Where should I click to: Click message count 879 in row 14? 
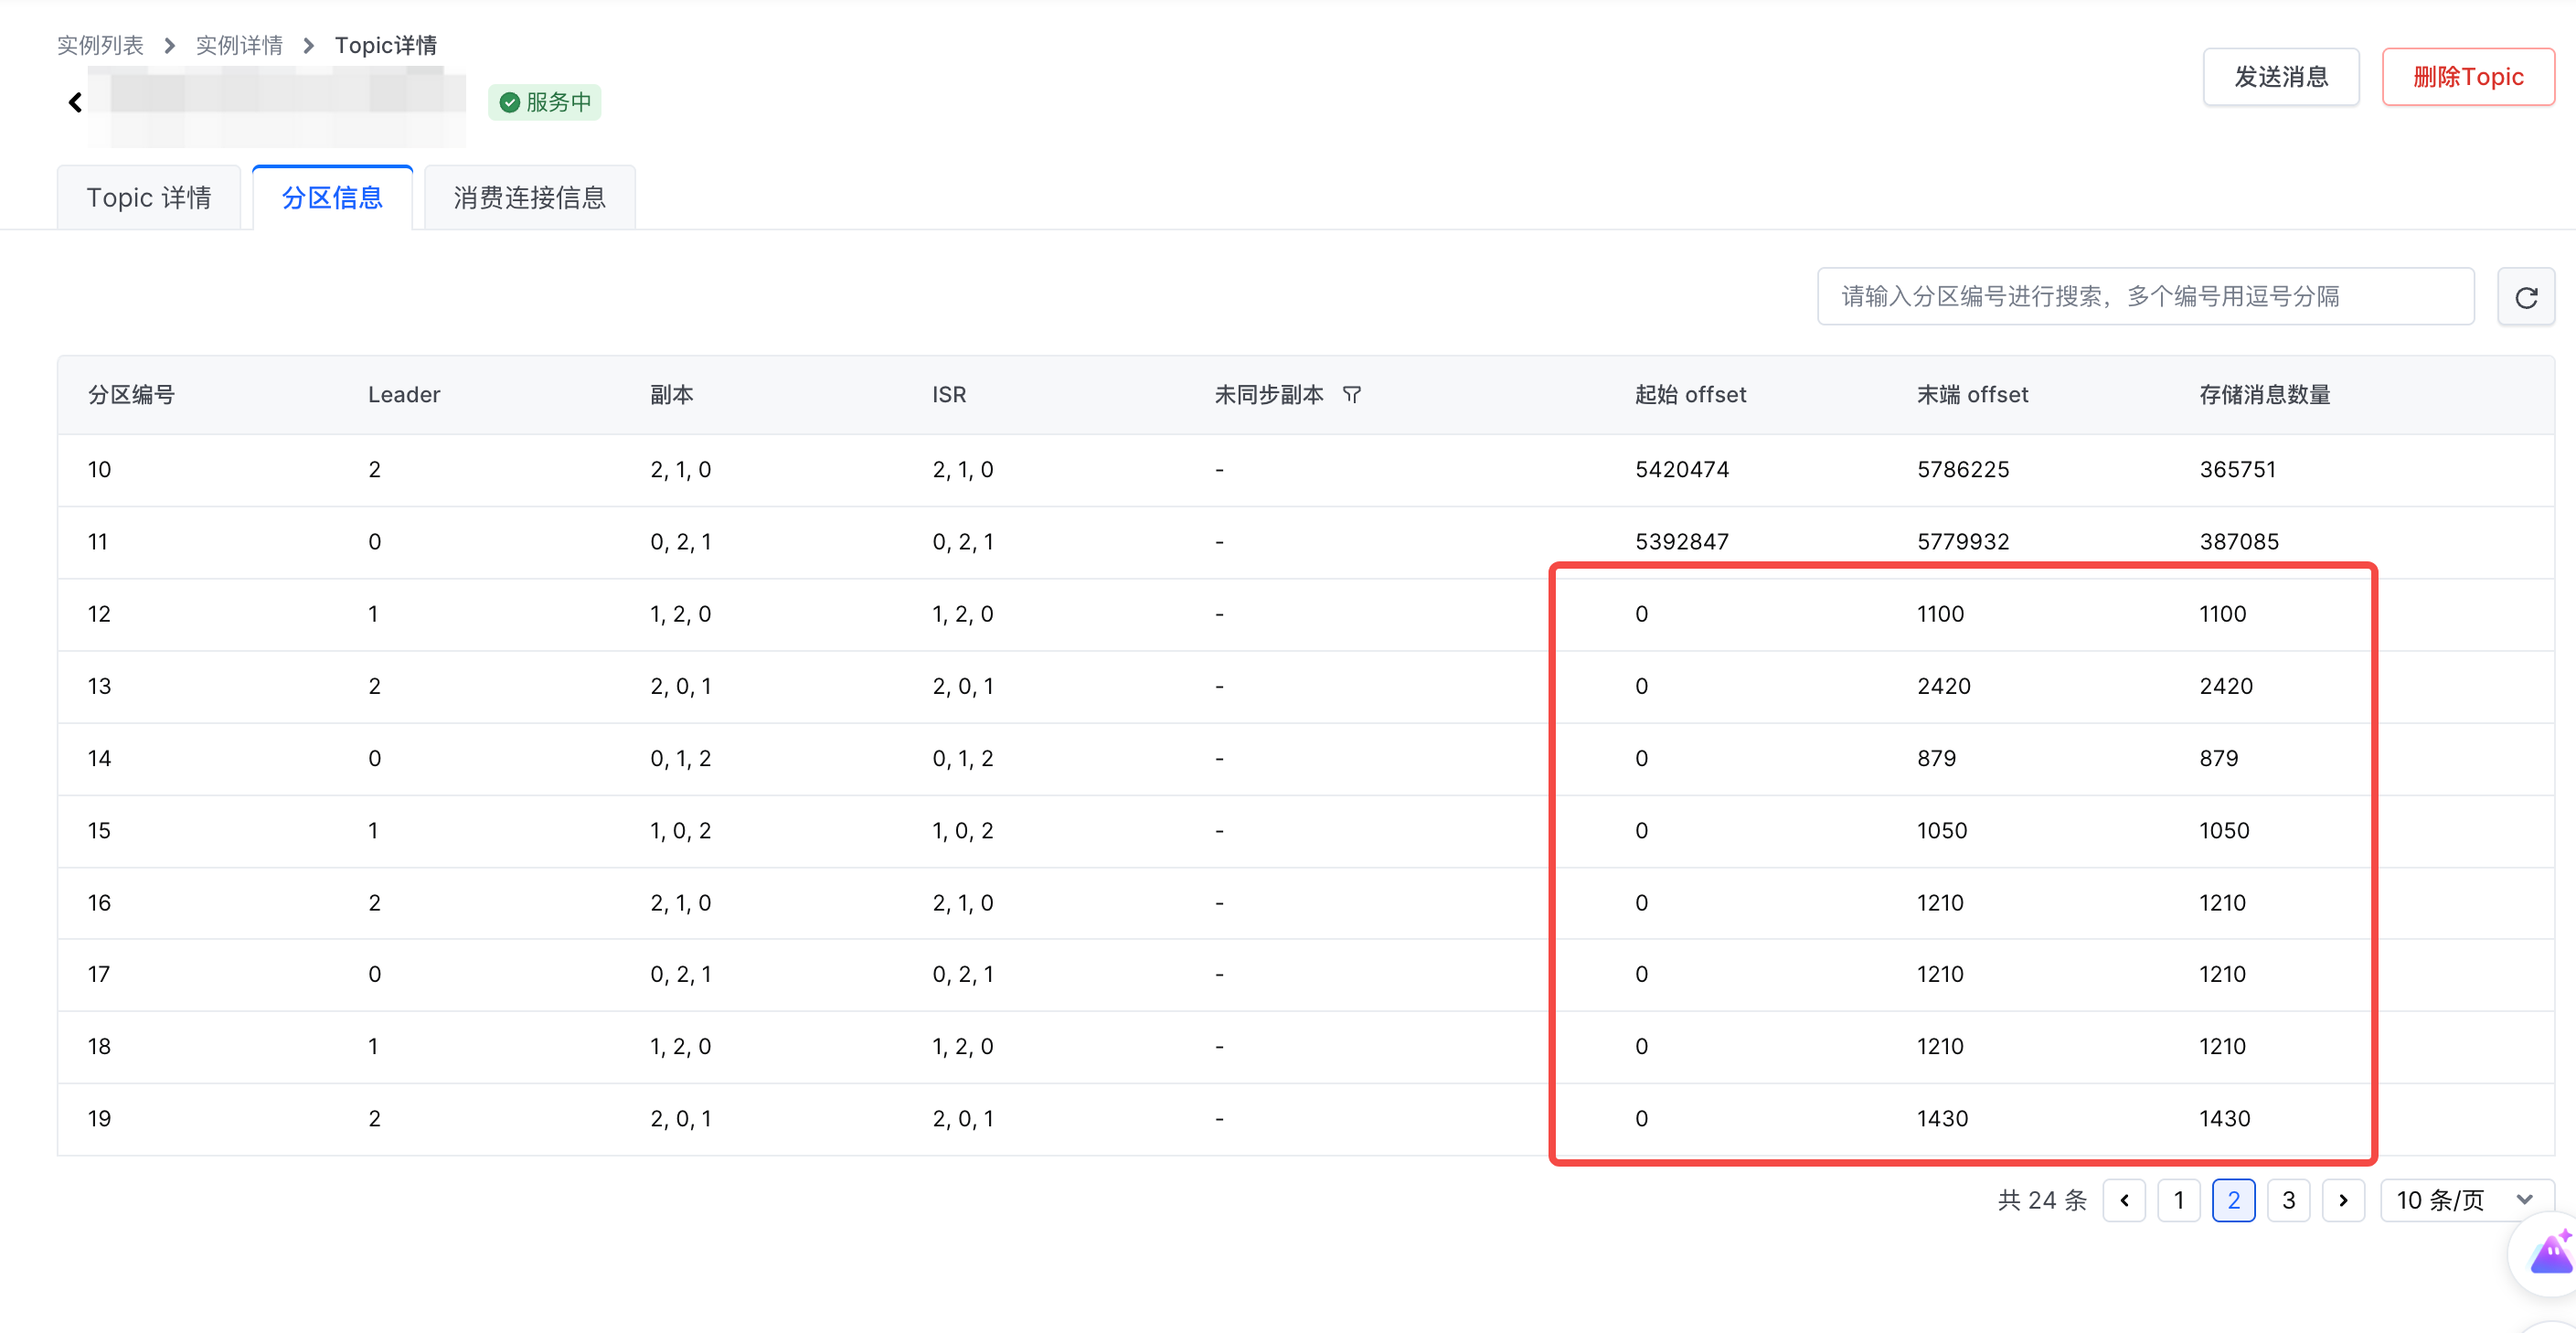coord(2218,758)
